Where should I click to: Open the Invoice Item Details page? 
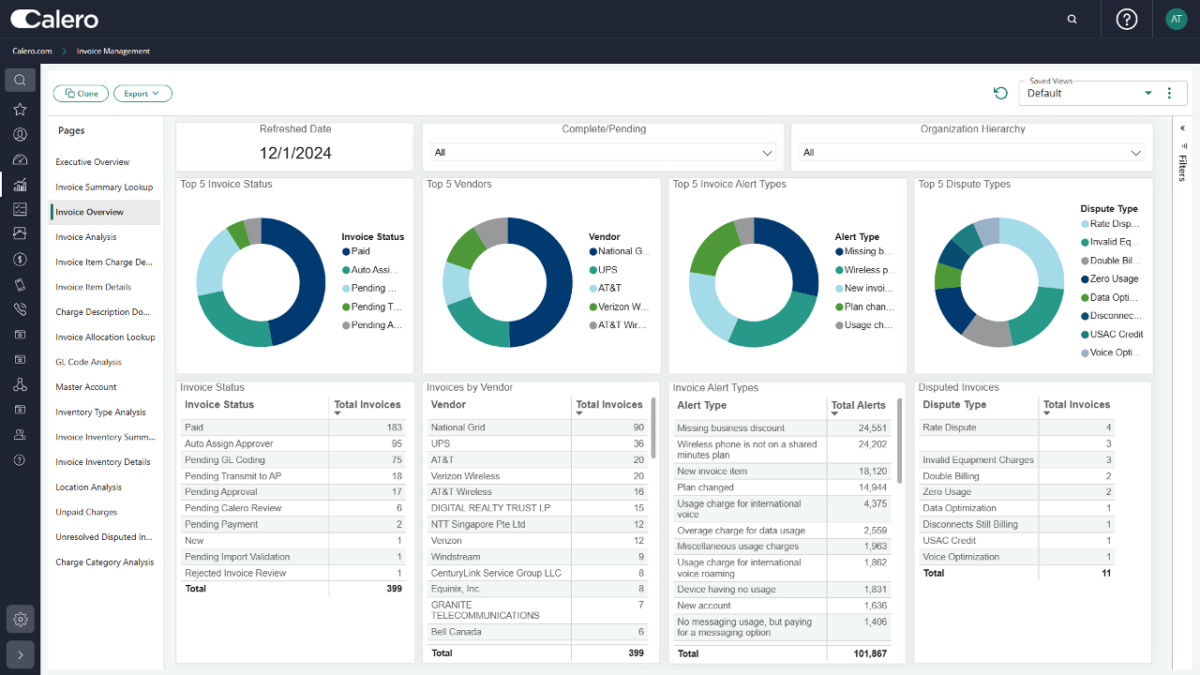pos(93,287)
